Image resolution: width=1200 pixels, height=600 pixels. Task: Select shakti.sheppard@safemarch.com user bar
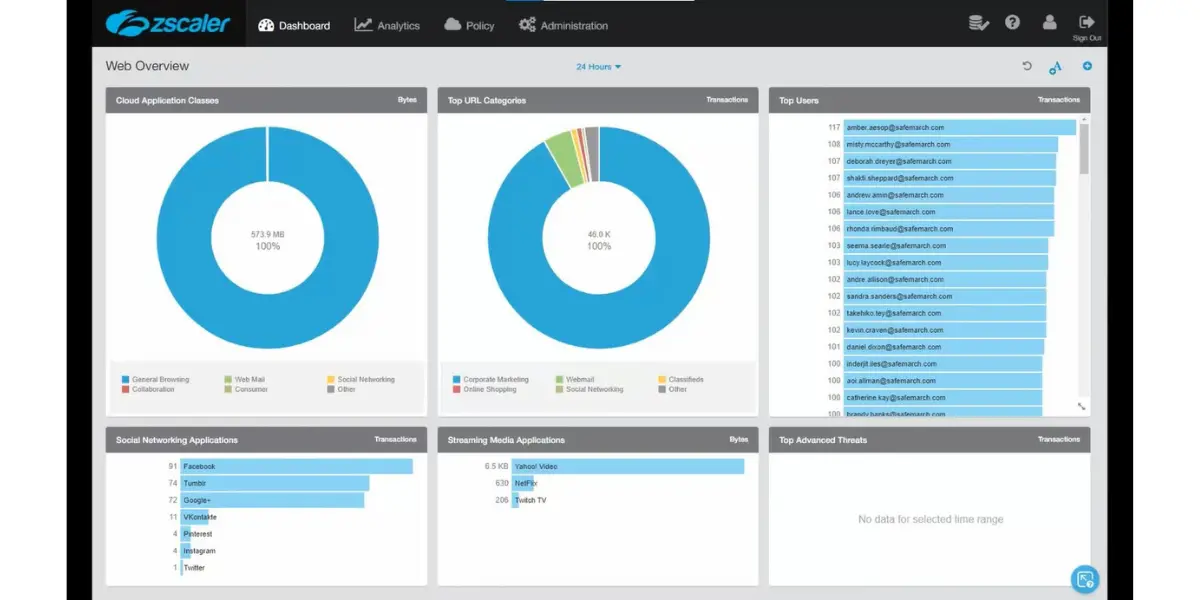(950, 178)
